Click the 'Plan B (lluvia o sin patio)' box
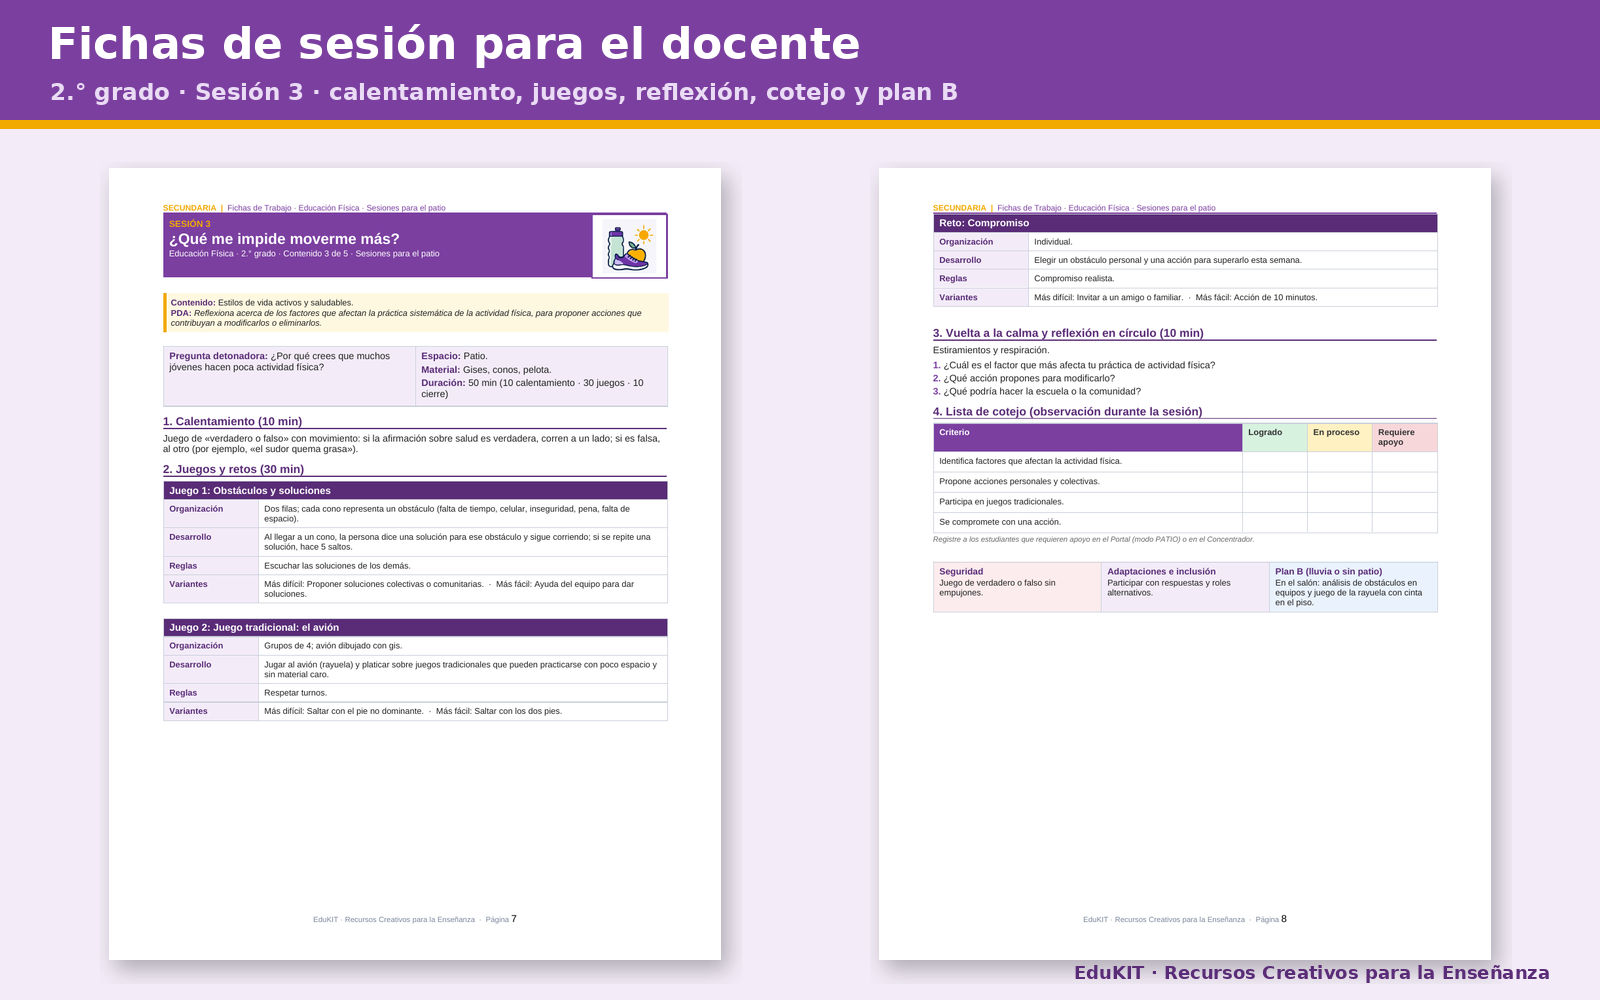The height and width of the screenshot is (1000, 1600). [1353, 587]
